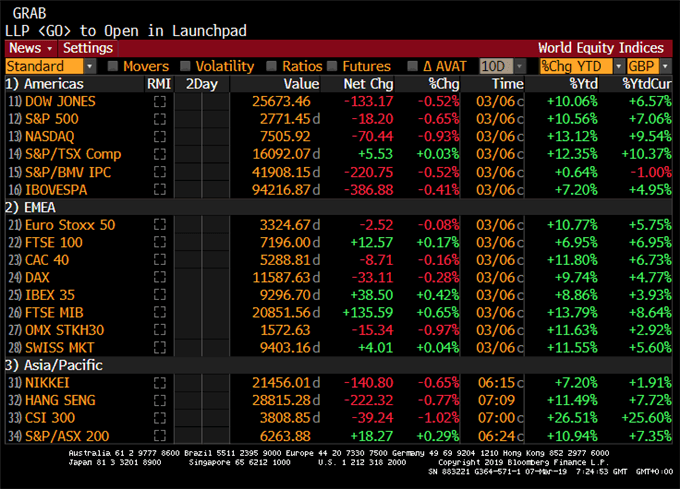
Task: Open the DOW JONES index row
Action: coord(339,101)
